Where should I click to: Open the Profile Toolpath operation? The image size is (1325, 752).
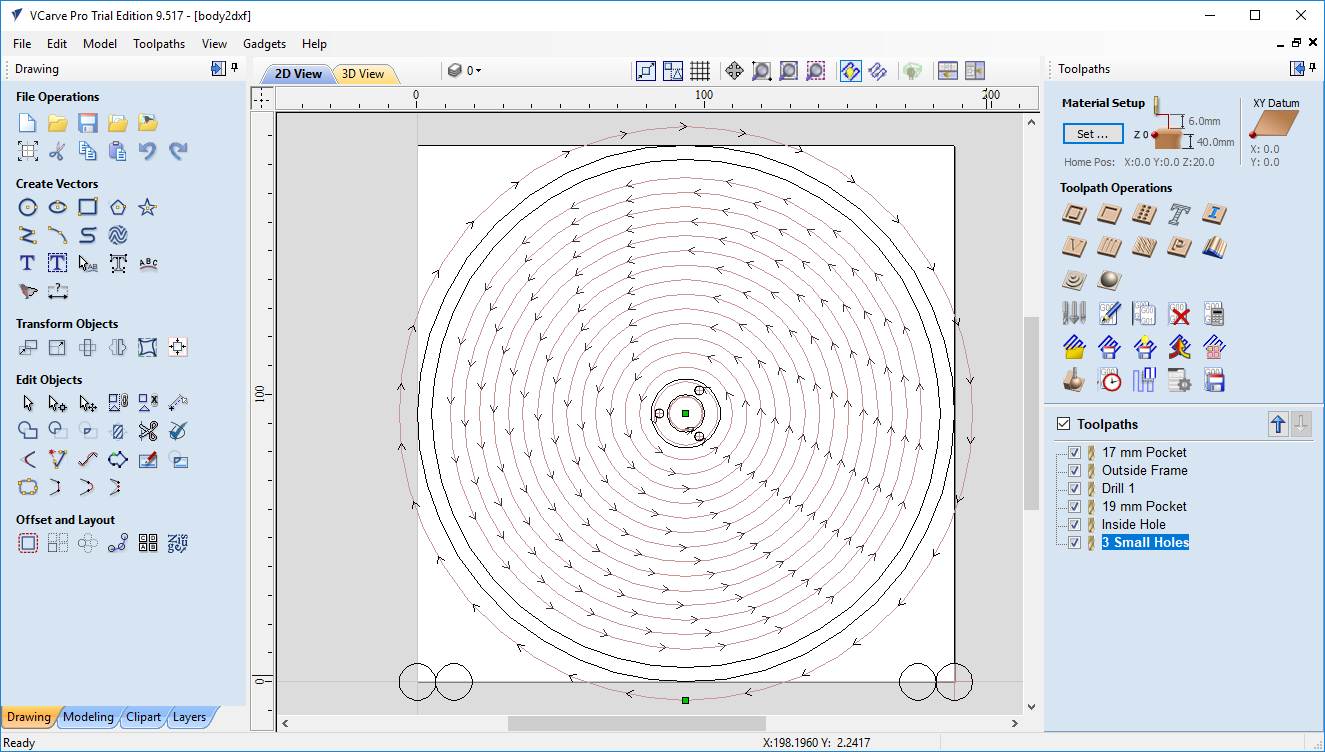pyautogui.click(x=1075, y=214)
